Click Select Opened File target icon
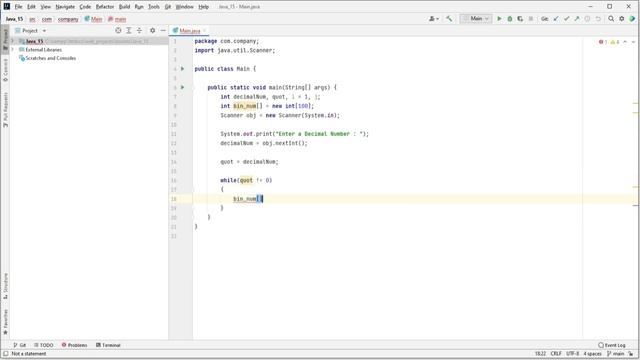 [118, 31]
